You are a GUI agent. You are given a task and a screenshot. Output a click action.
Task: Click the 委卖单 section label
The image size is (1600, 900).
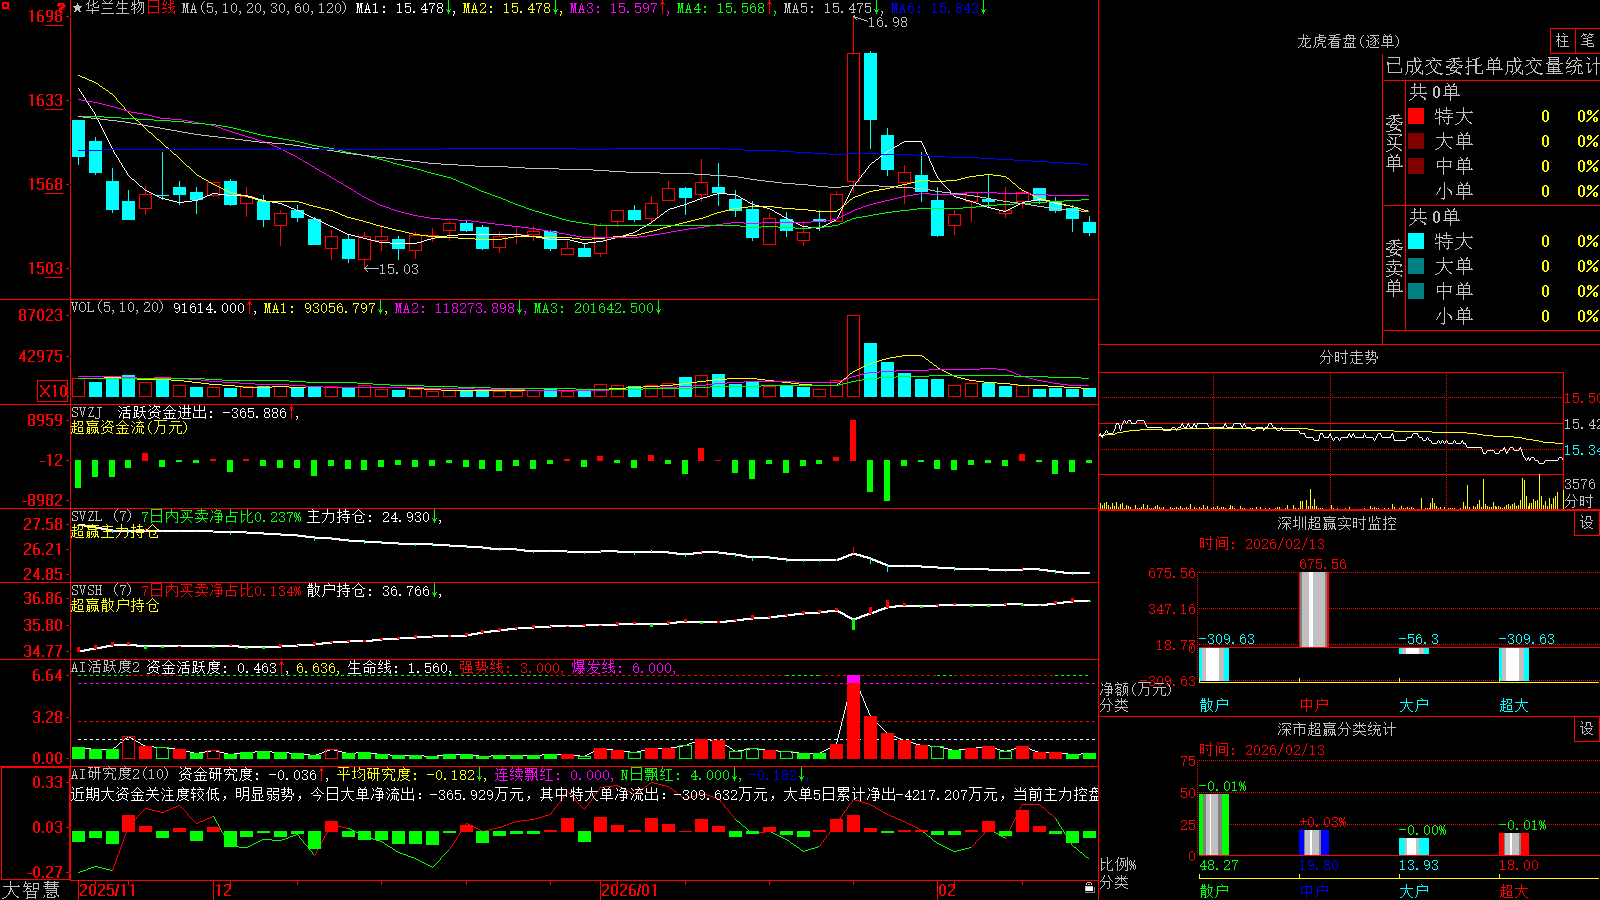coord(1394,267)
